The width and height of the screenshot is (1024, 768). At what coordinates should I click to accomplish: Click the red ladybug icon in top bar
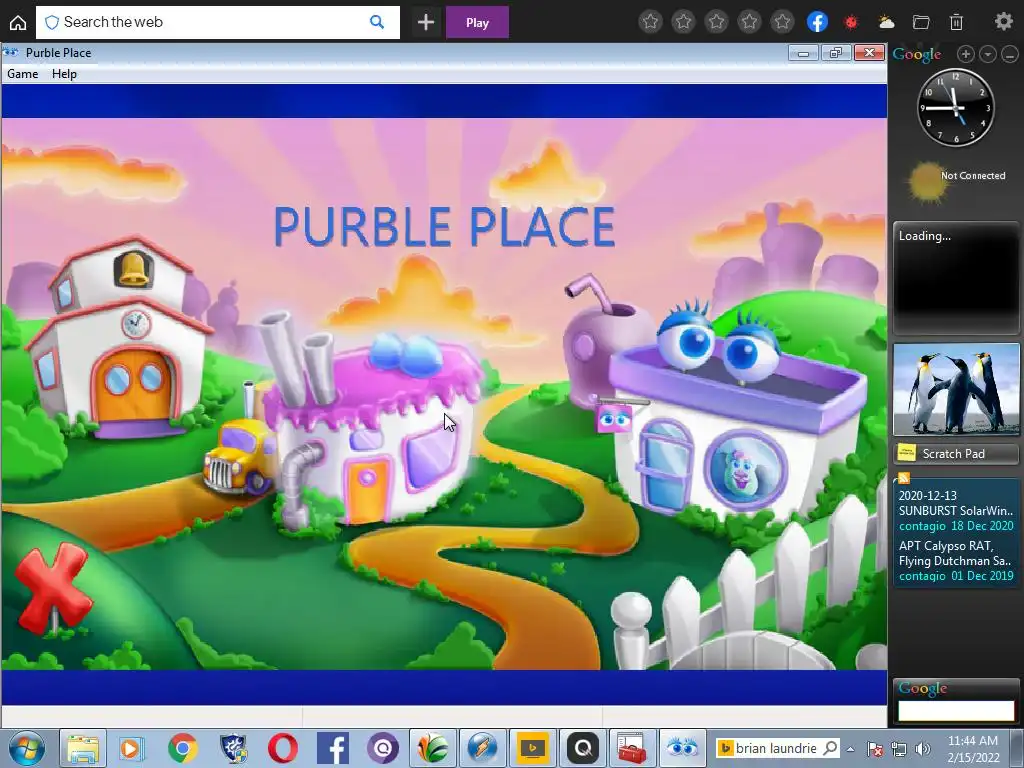(850, 22)
